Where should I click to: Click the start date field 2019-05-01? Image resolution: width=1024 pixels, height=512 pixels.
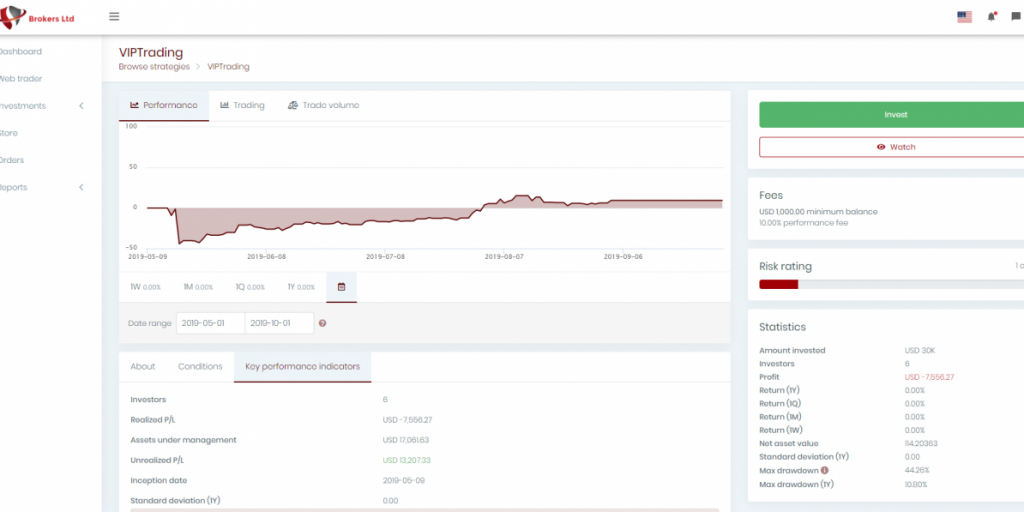[210, 323]
